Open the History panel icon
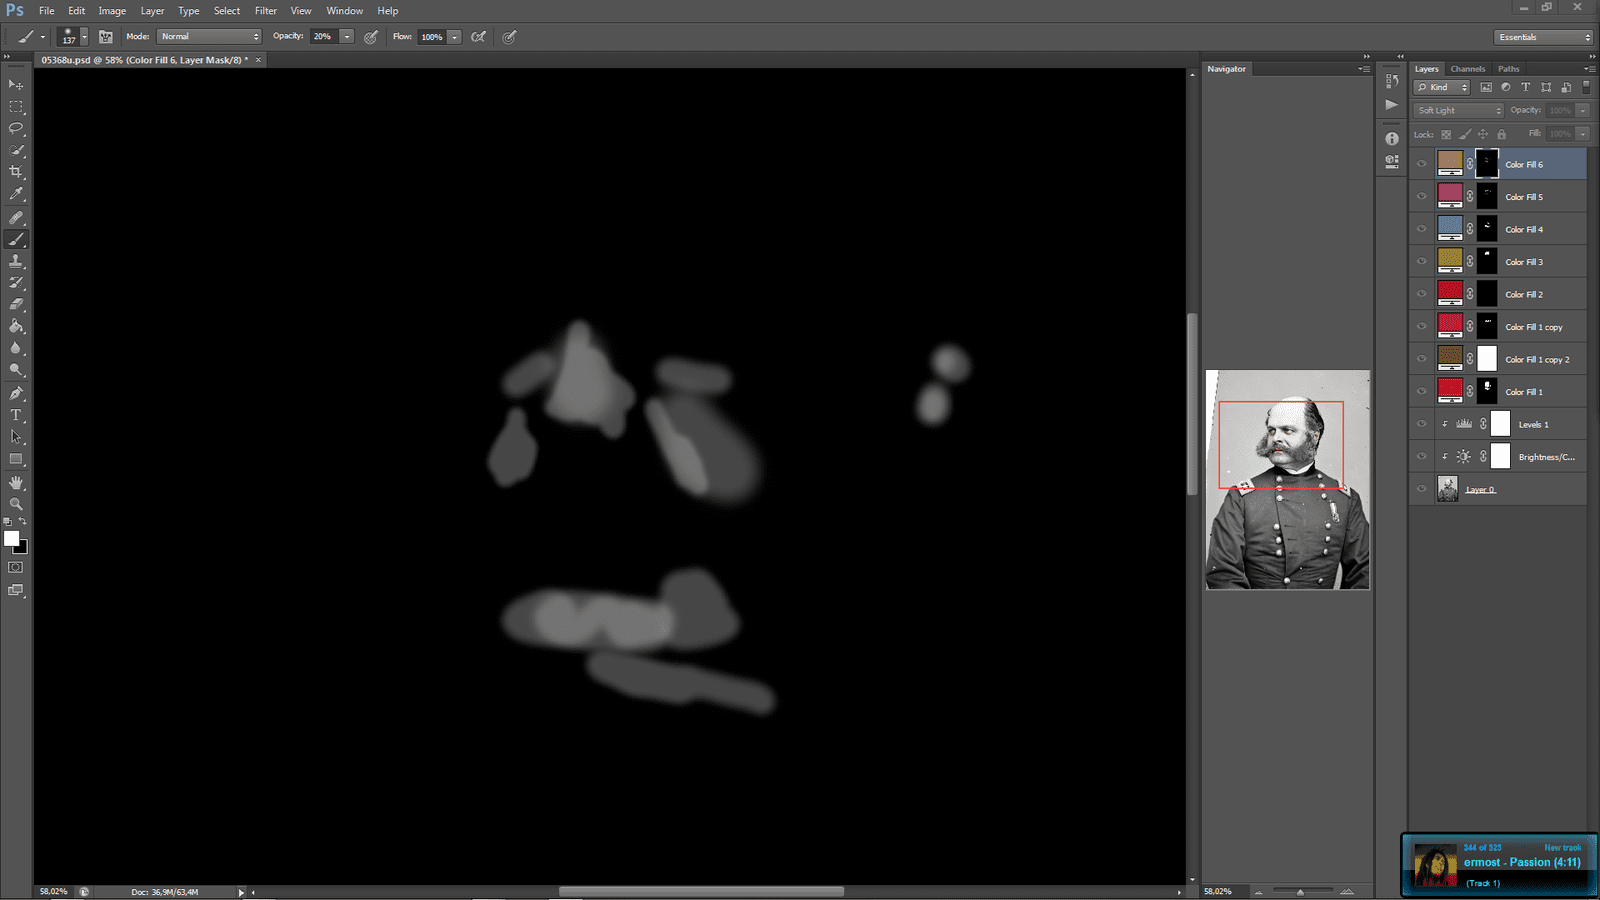Image resolution: width=1600 pixels, height=900 pixels. click(1392, 81)
